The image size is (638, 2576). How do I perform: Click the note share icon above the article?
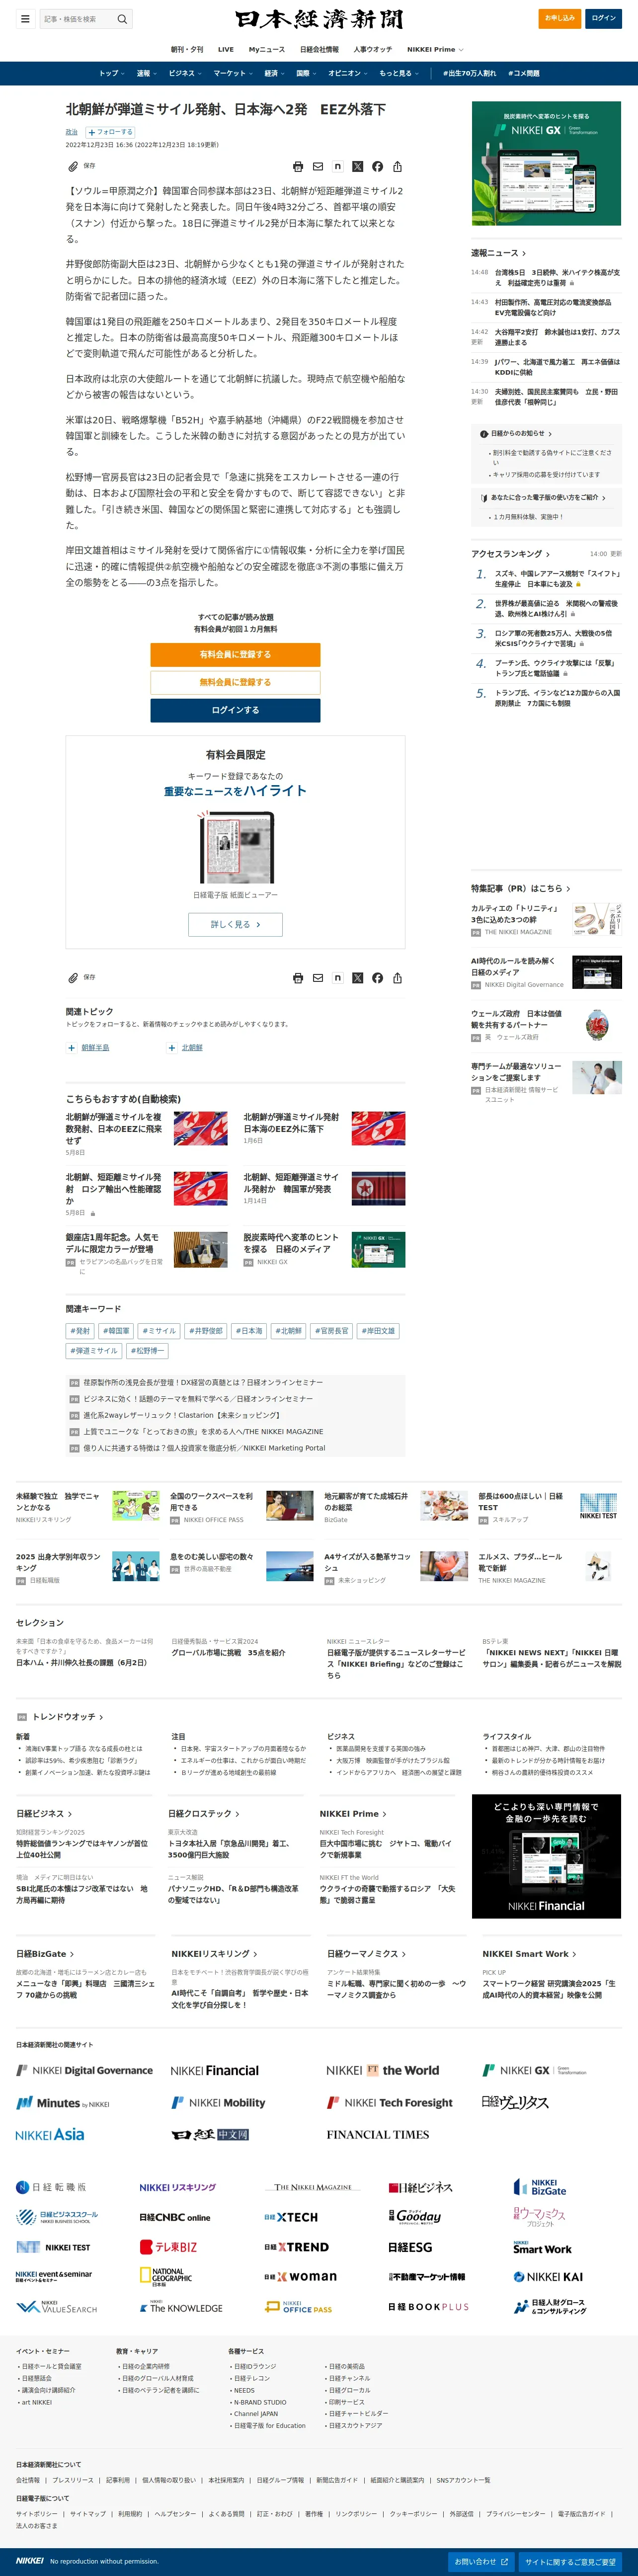338,167
